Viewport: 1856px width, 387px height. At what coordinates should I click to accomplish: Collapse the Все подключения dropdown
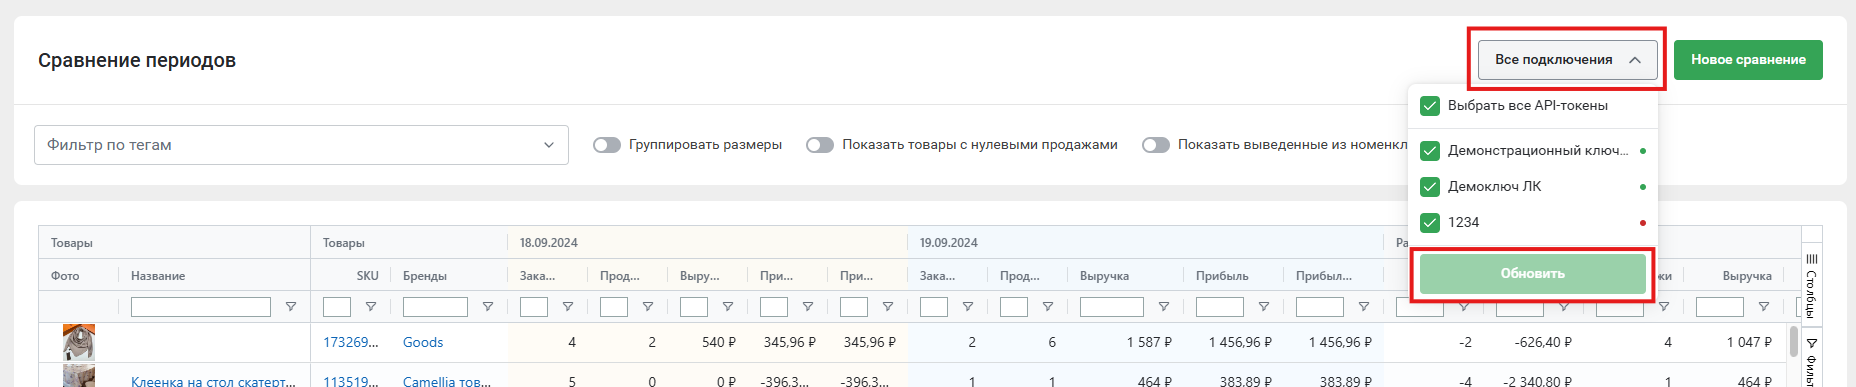click(x=1568, y=60)
